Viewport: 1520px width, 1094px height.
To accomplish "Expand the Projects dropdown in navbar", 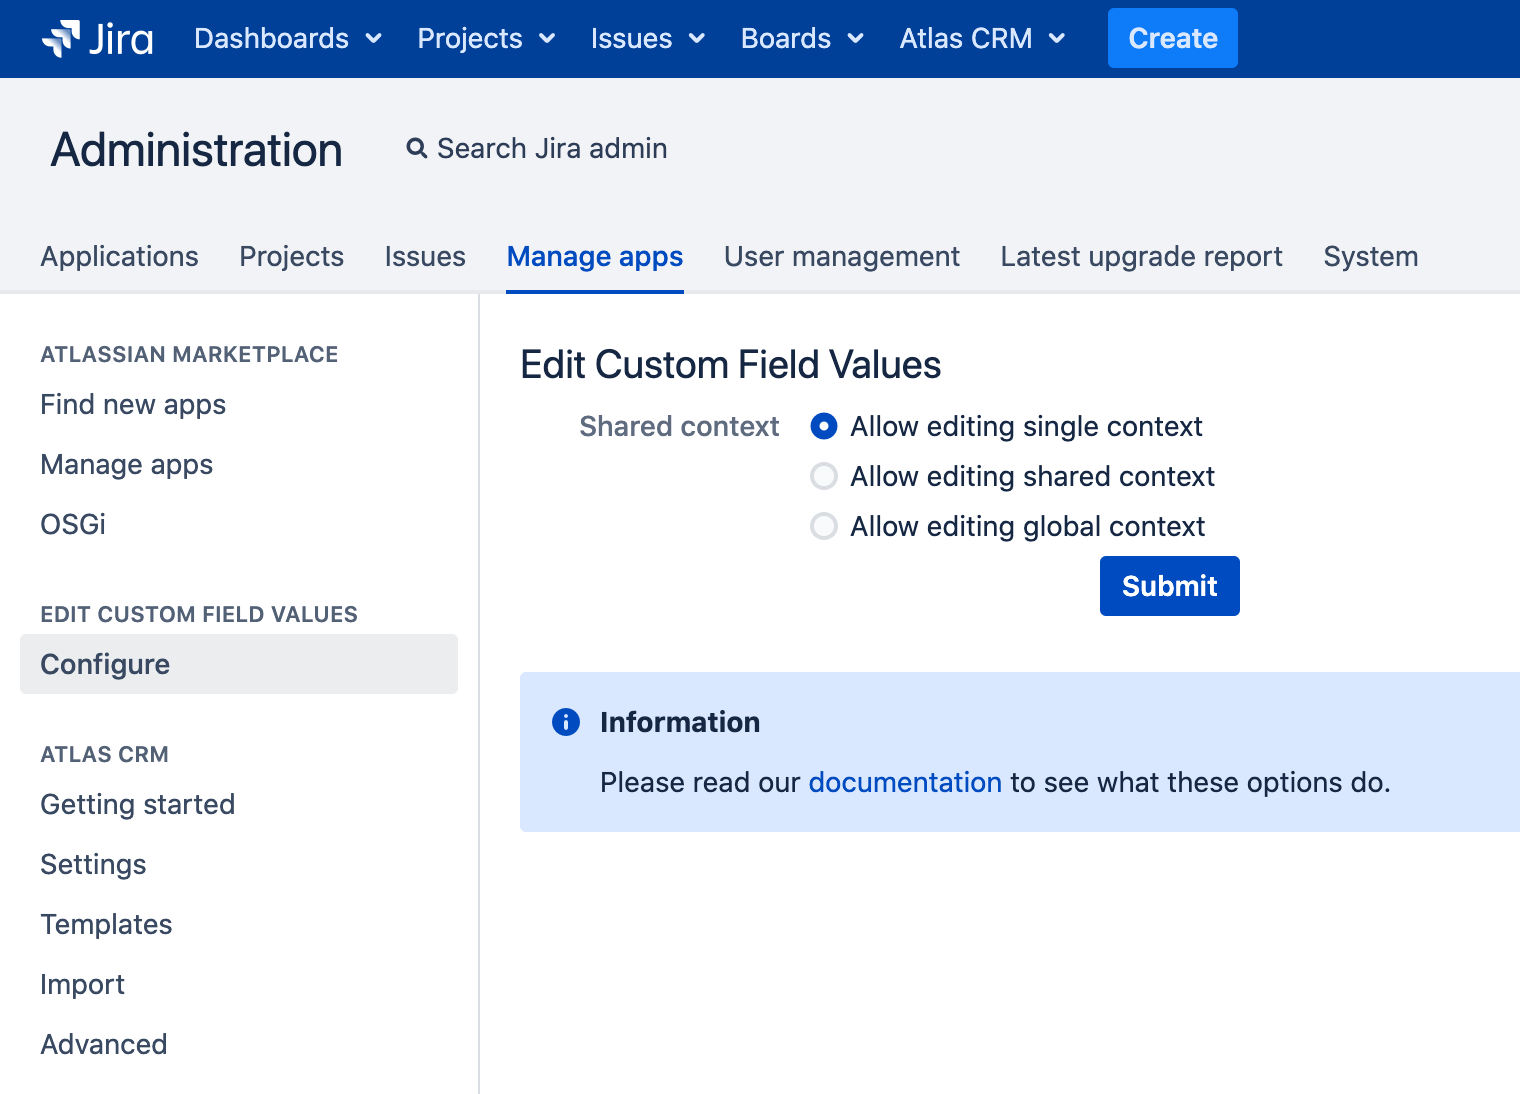I will pos(486,38).
